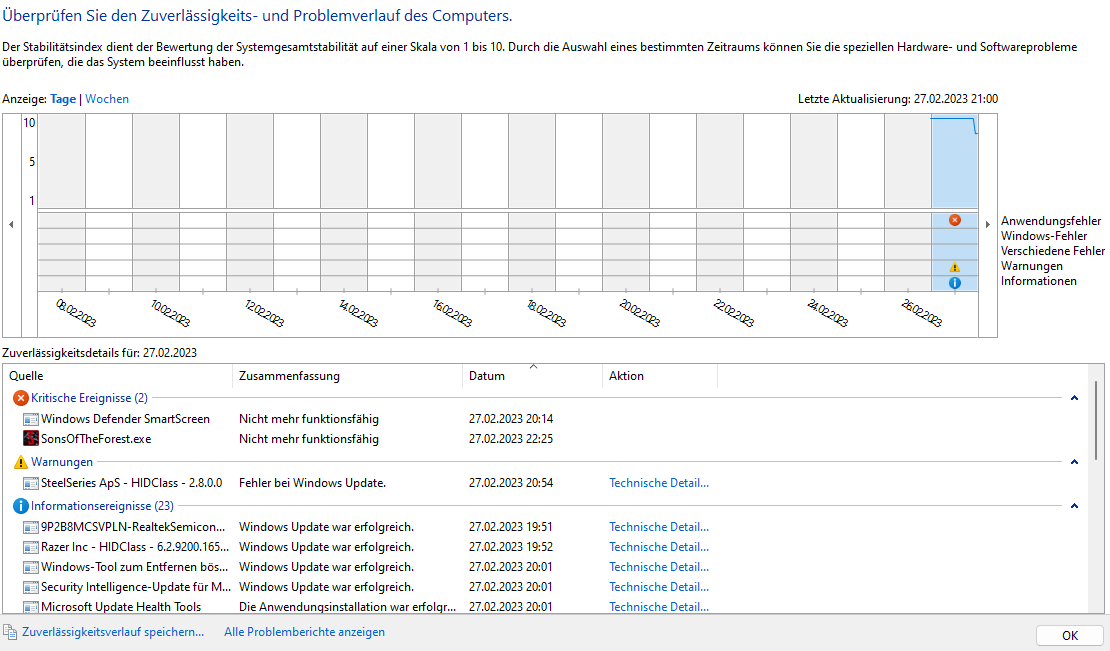Screen dimensions: 1110x651
Task: Click the yellow warning icon inside the timeline chart
Action: point(955,268)
